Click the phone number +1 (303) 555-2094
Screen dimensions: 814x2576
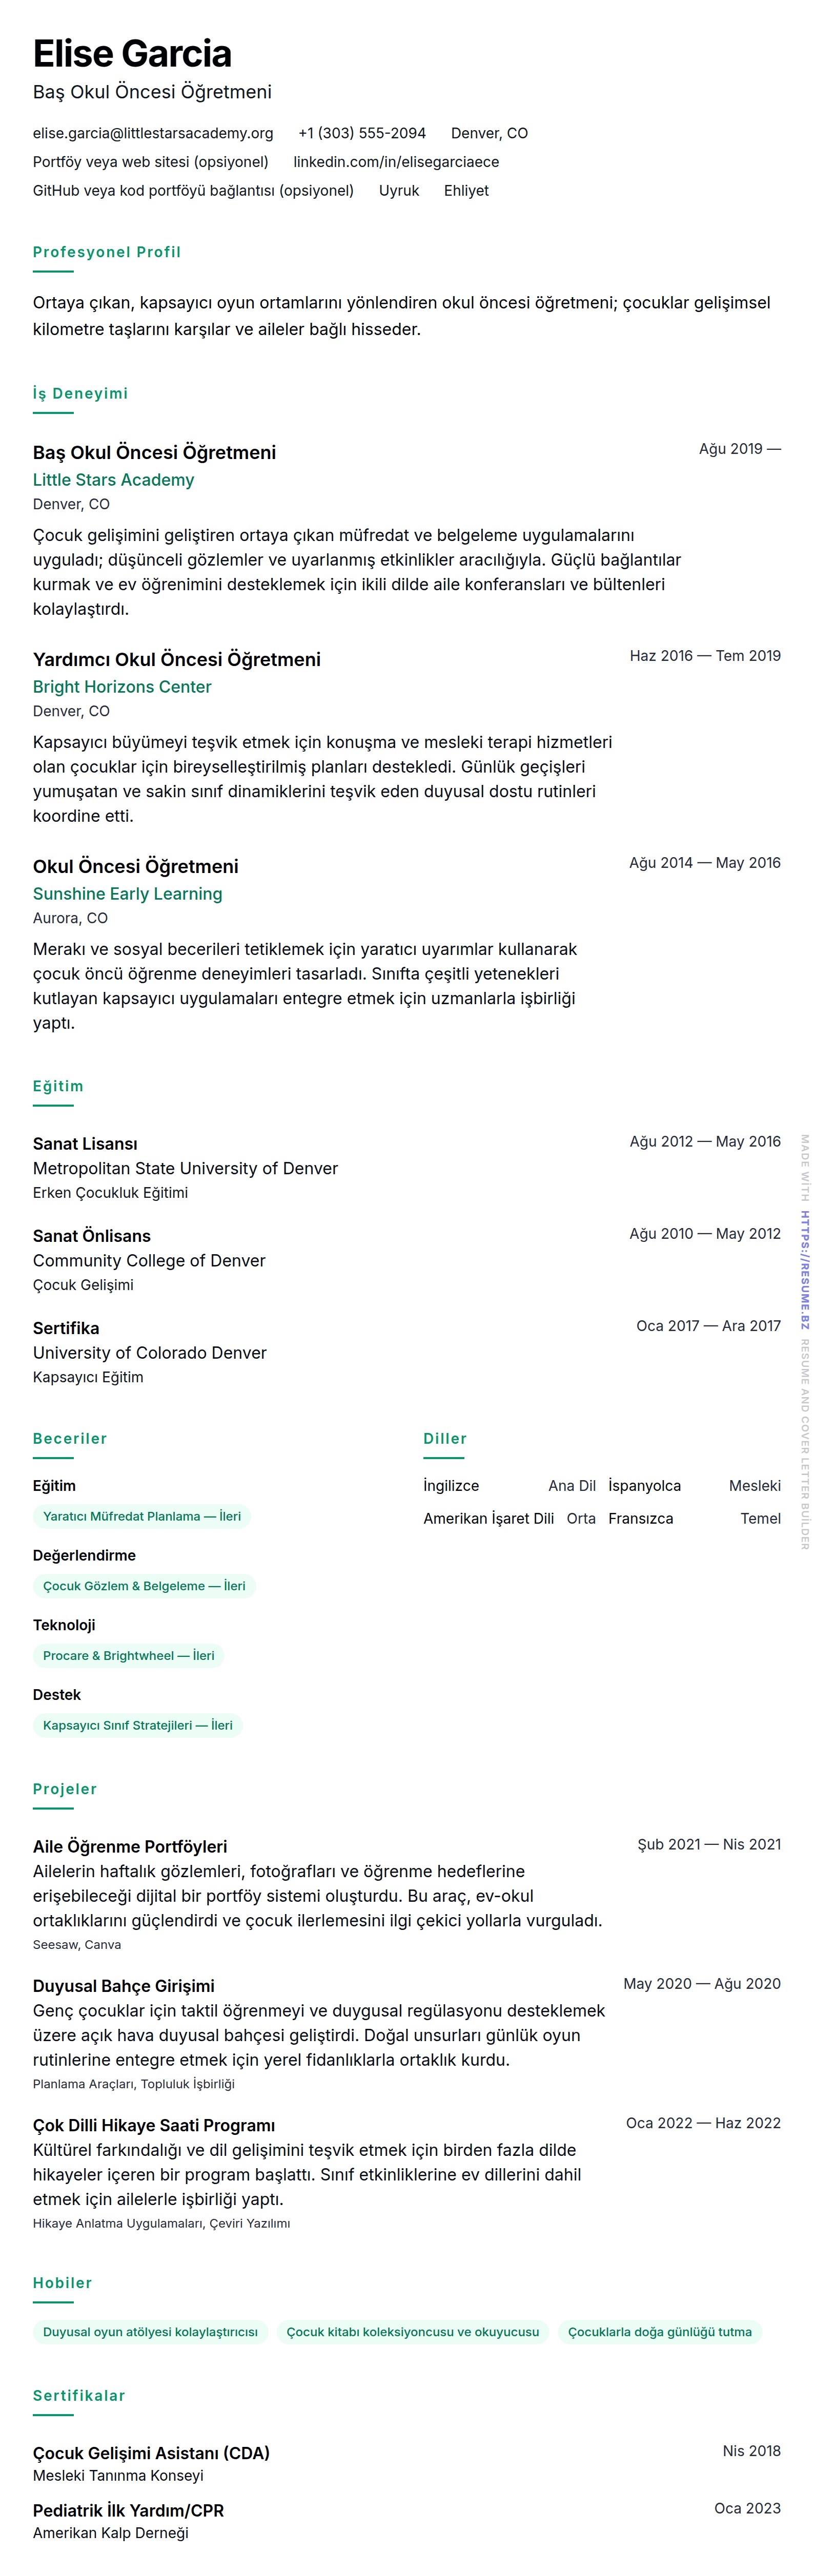[x=362, y=133]
